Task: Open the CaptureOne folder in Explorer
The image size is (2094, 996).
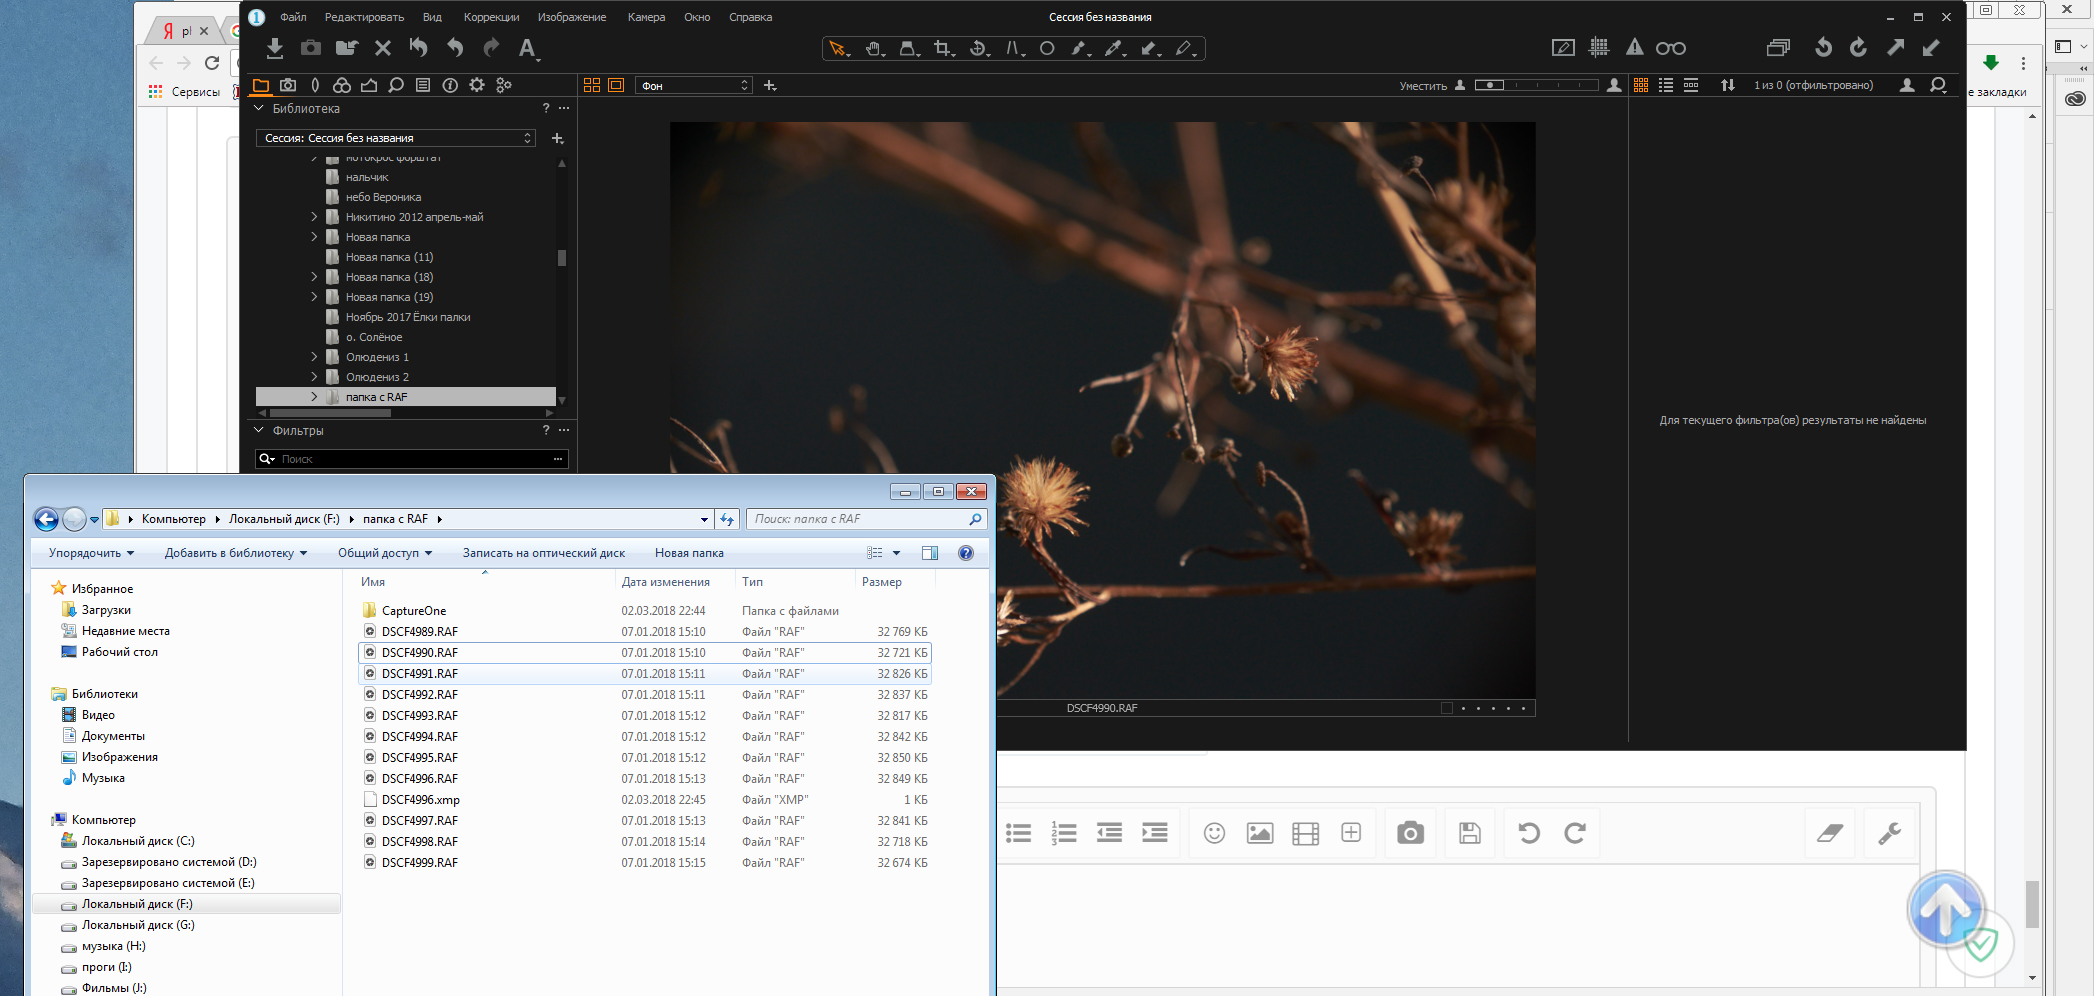Action: 414,611
